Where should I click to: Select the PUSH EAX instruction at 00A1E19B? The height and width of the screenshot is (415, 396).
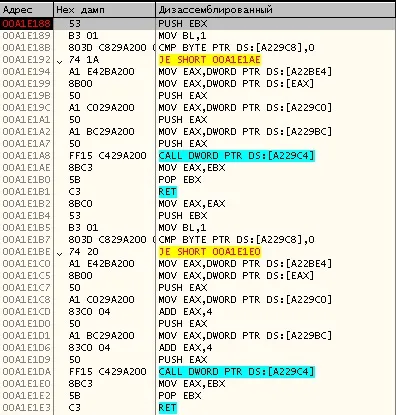183,96
